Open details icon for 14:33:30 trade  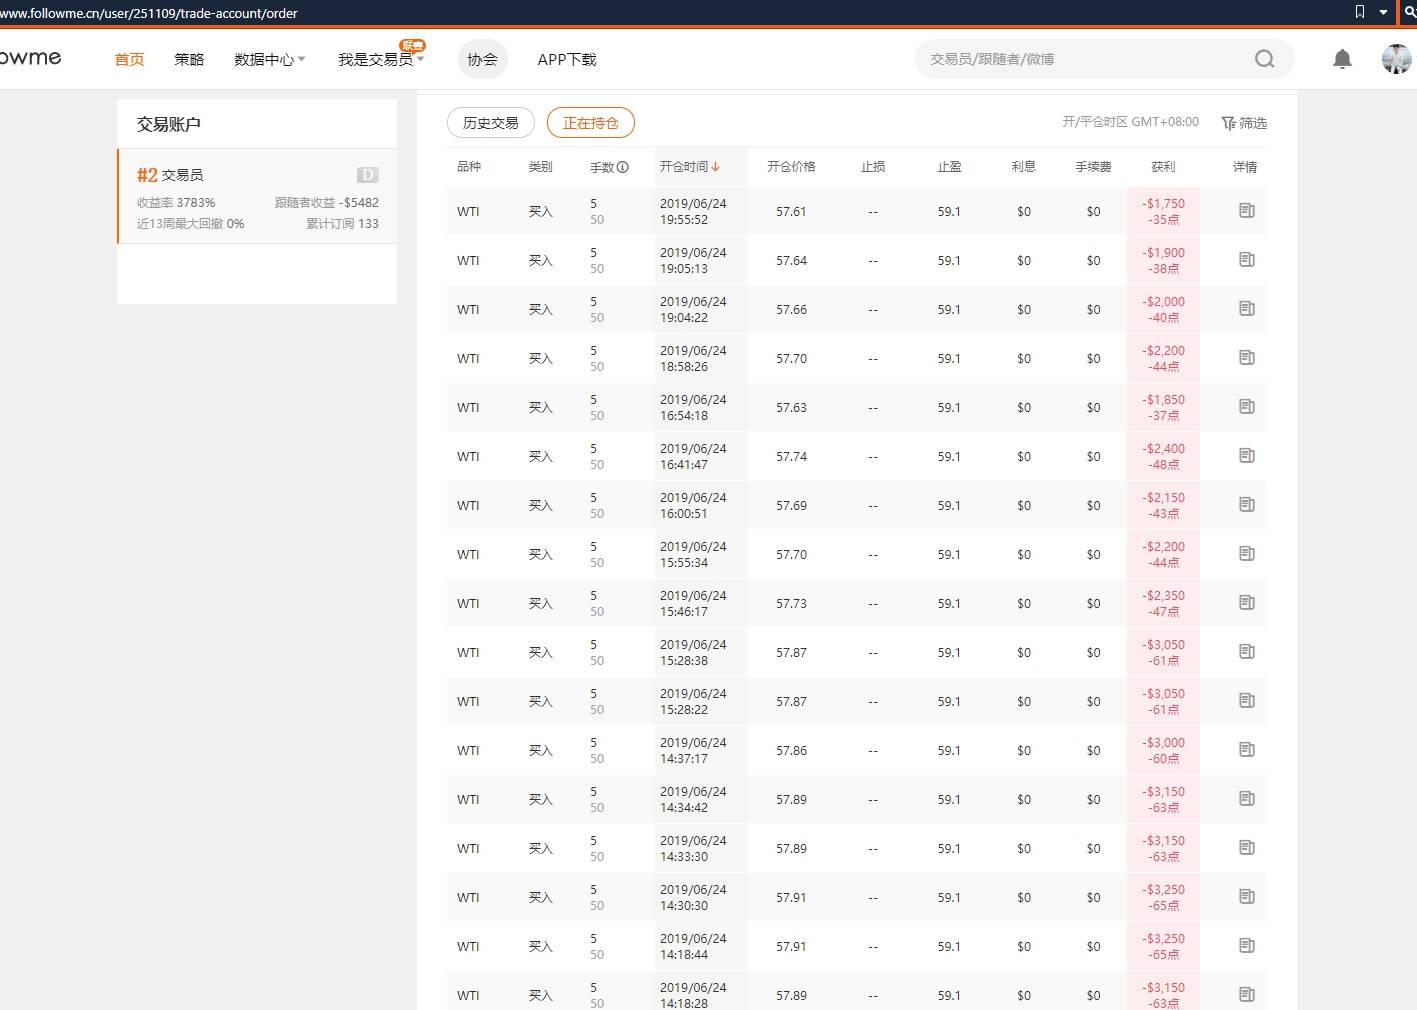pyautogui.click(x=1246, y=848)
